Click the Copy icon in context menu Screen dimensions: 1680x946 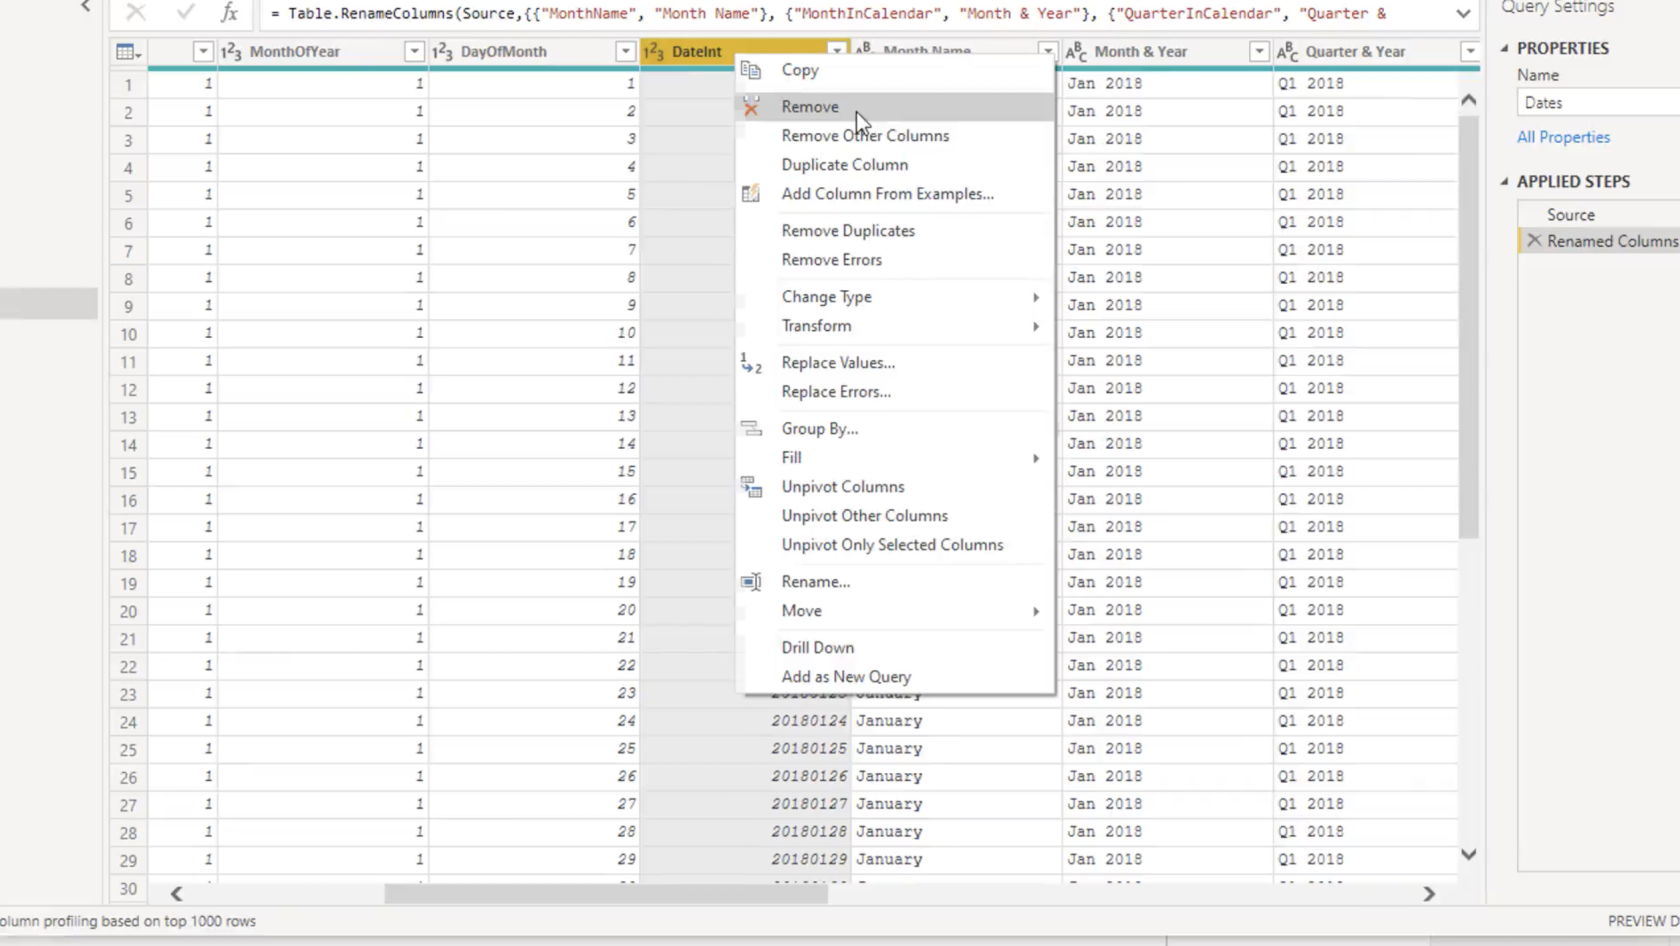751,70
